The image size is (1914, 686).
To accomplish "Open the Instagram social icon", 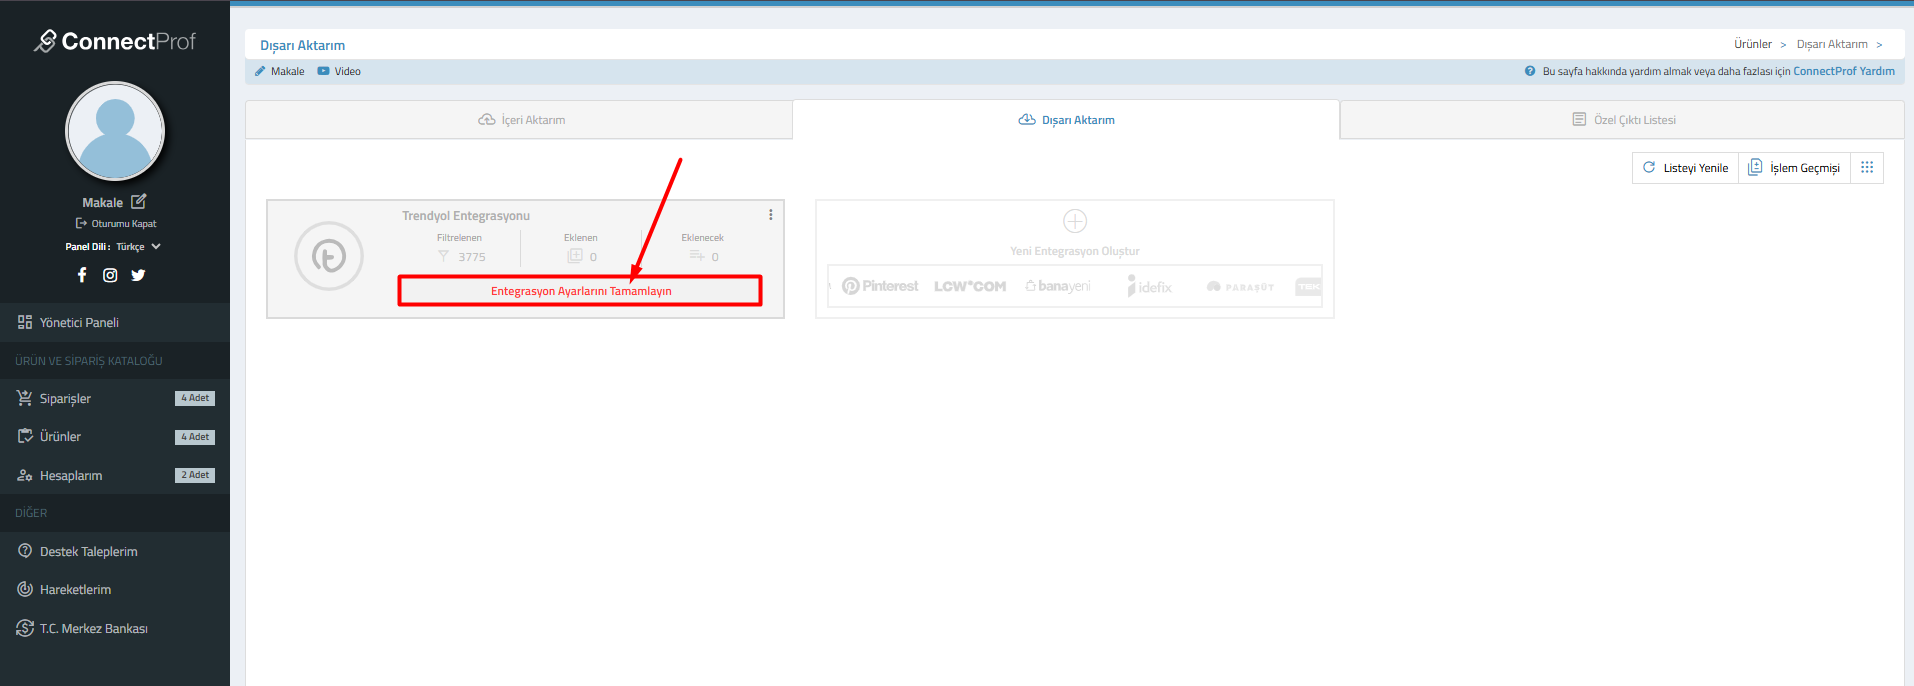I will click(x=110, y=275).
